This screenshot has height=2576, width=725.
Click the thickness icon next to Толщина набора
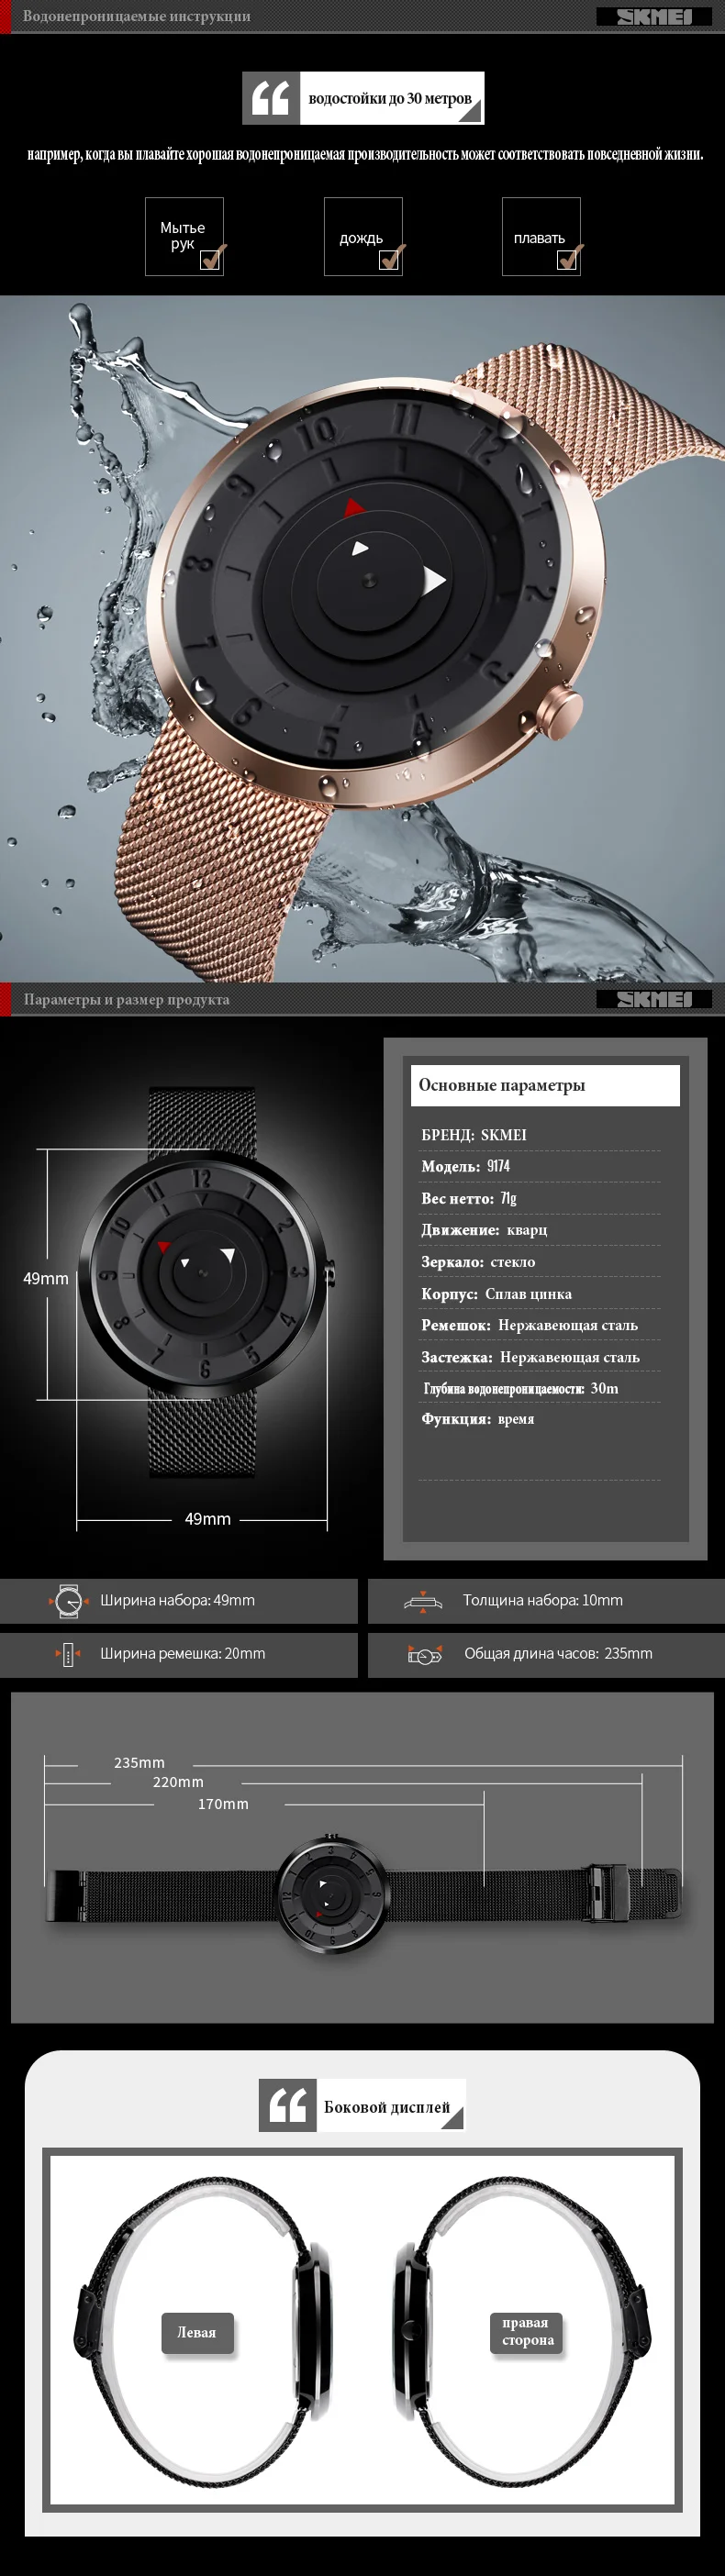pyautogui.click(x=423, y=1601)
